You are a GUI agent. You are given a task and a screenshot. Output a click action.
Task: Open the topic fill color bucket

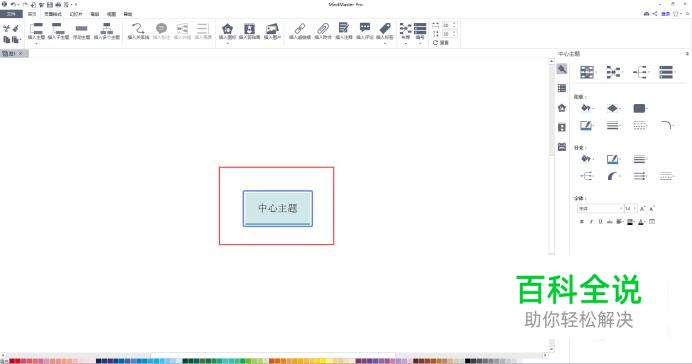point(587,108)
